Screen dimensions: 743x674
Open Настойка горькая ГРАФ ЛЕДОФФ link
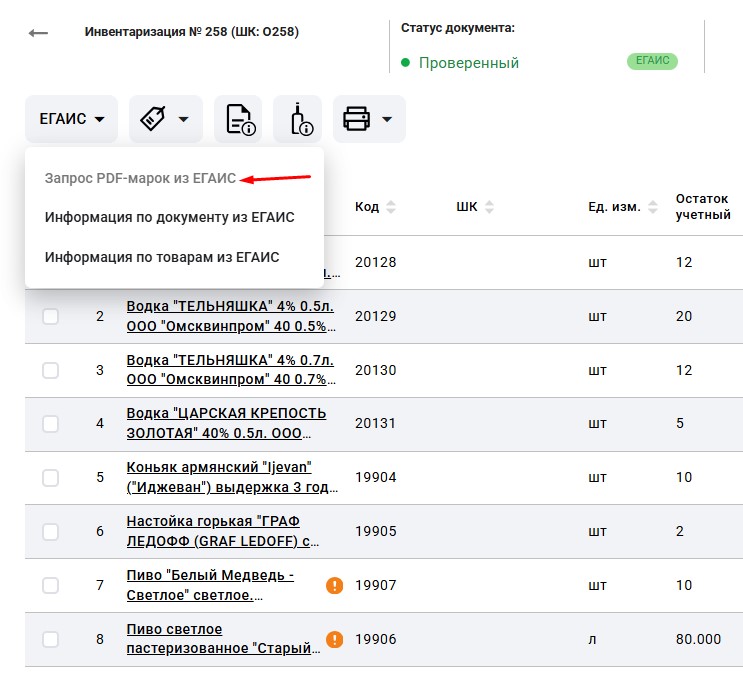point(223,531)
